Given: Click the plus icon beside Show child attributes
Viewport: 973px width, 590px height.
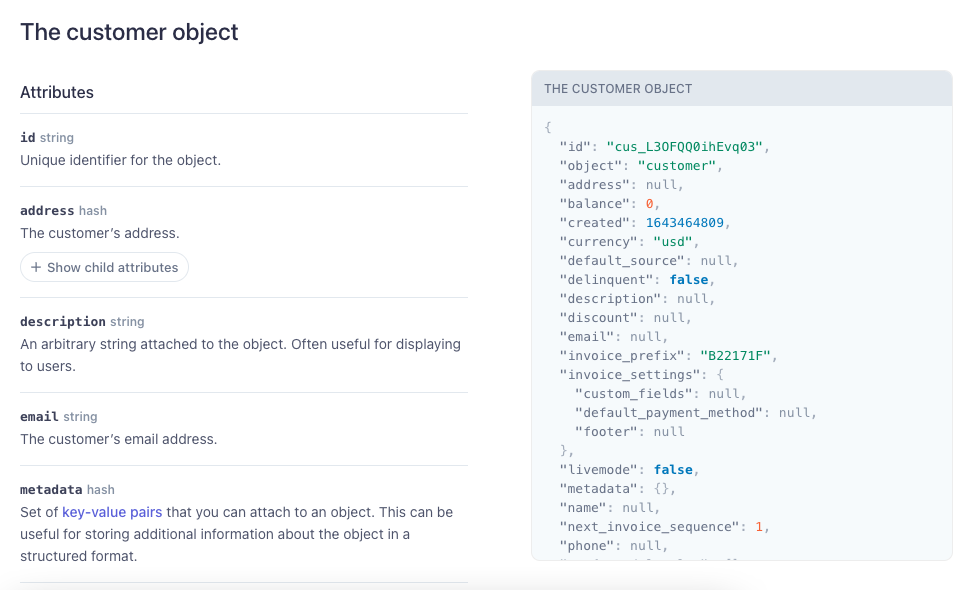Looking at the screenshot, I should pyautogui.click(x=36, y=267).
